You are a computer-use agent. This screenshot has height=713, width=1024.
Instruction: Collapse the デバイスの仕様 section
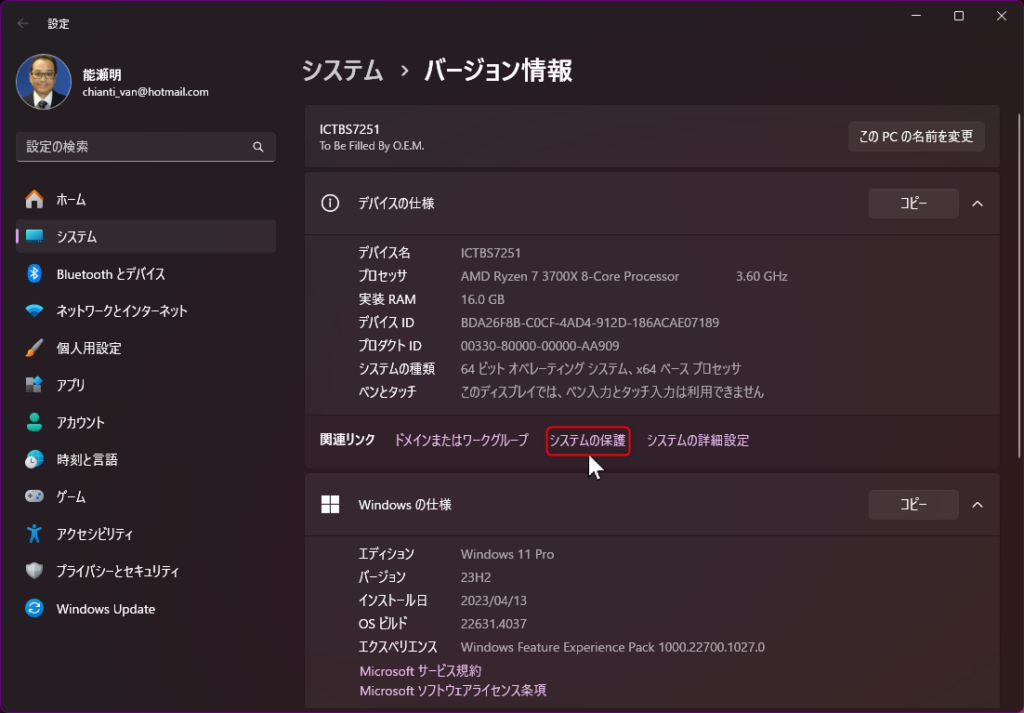pyautogui.click(x=978, y=204)
